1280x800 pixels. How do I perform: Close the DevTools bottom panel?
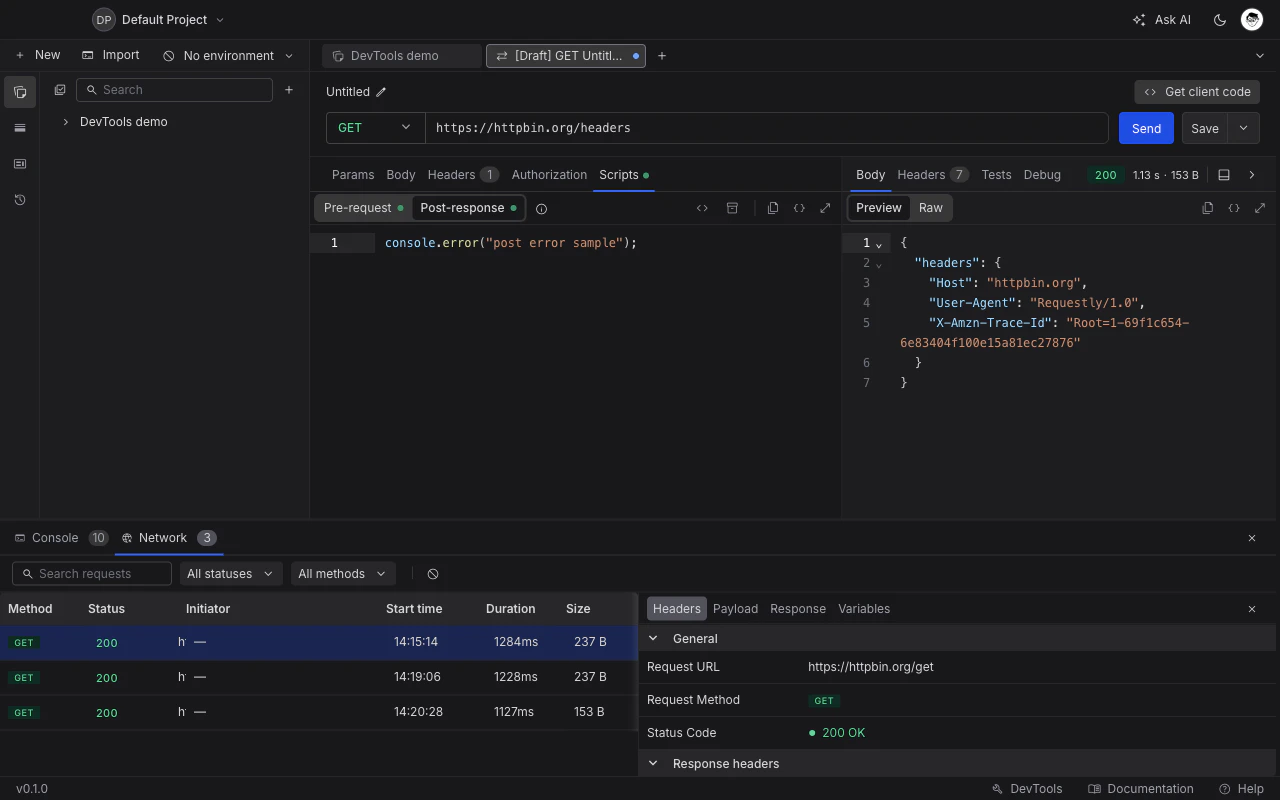(x=1252, y=538)
